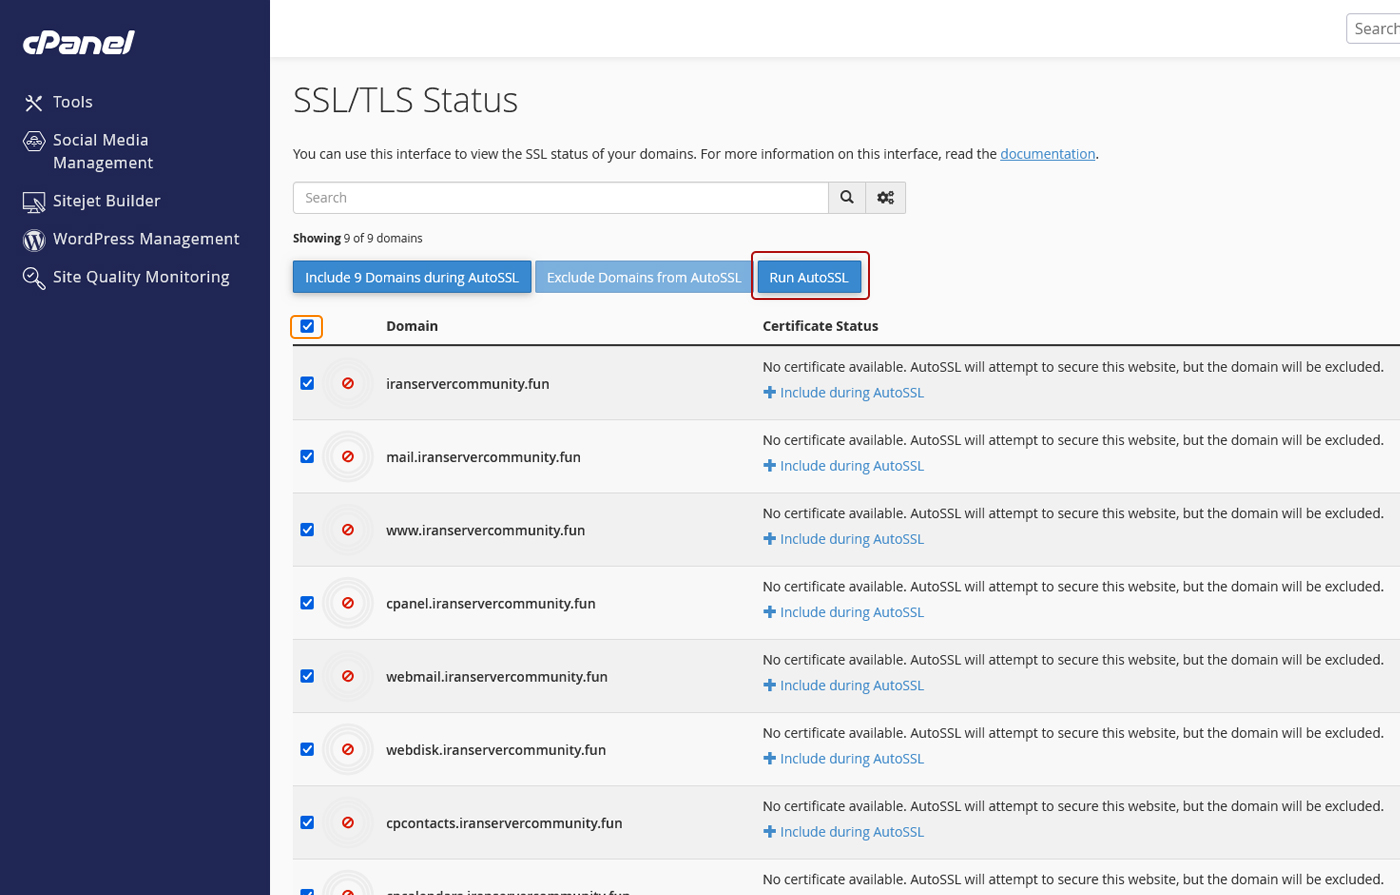Uncheck webmail.iranservercommunity.fun's checkbox

[x=306, y=675]
